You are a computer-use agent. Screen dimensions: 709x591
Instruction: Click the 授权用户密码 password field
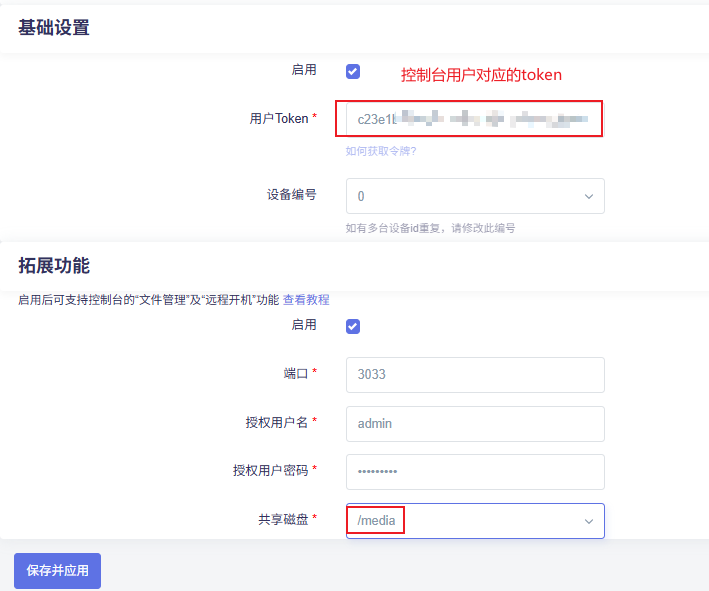[474, 472]
